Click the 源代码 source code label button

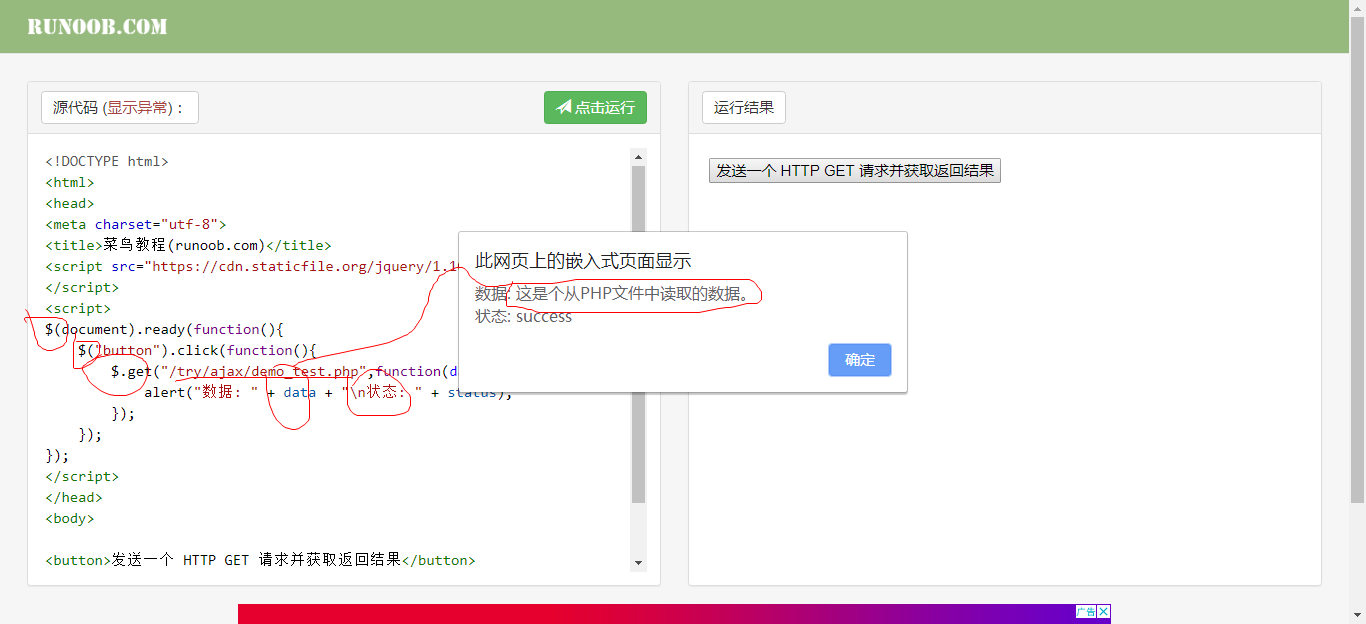point(120,108)
